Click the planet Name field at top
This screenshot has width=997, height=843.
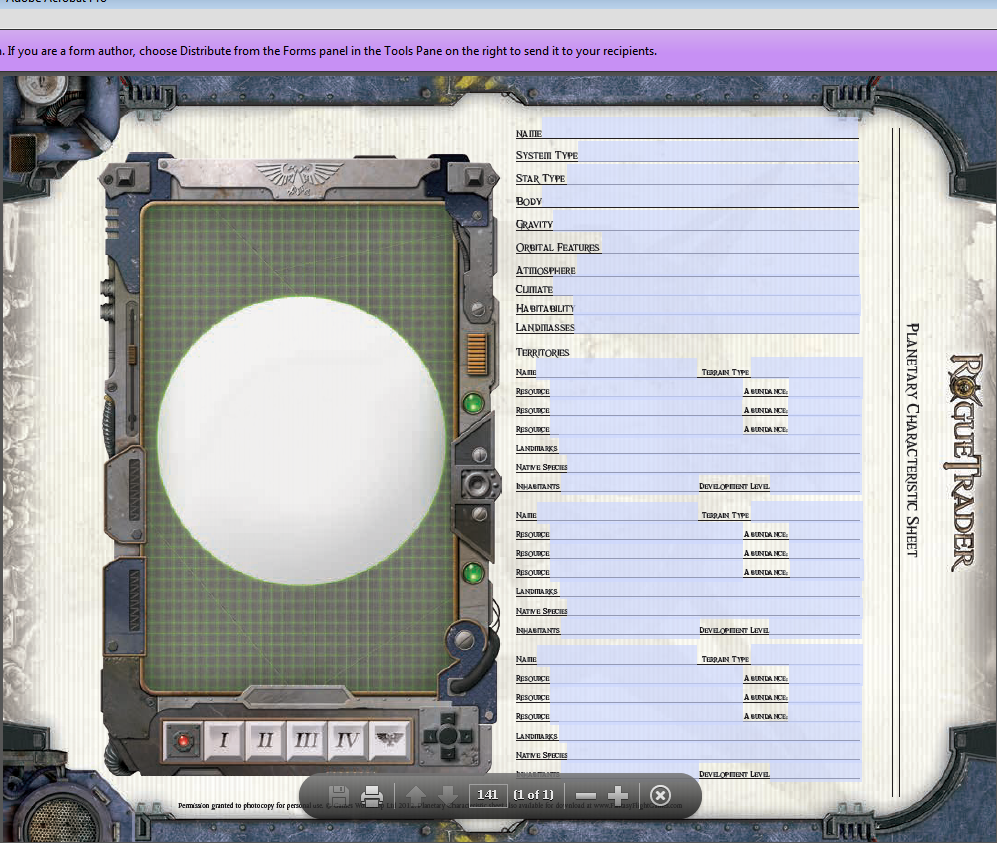(x=700, y=128)
